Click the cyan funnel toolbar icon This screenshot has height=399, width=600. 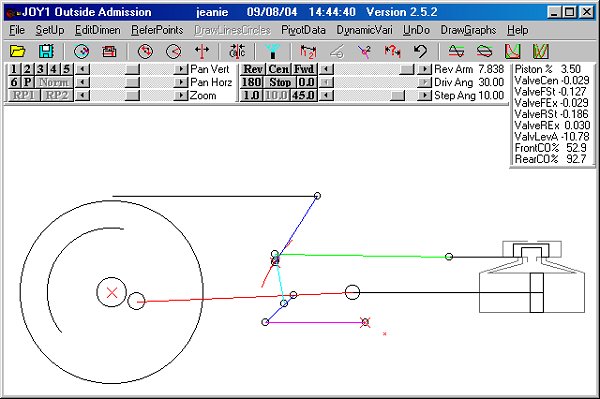[x=273, y=51]
